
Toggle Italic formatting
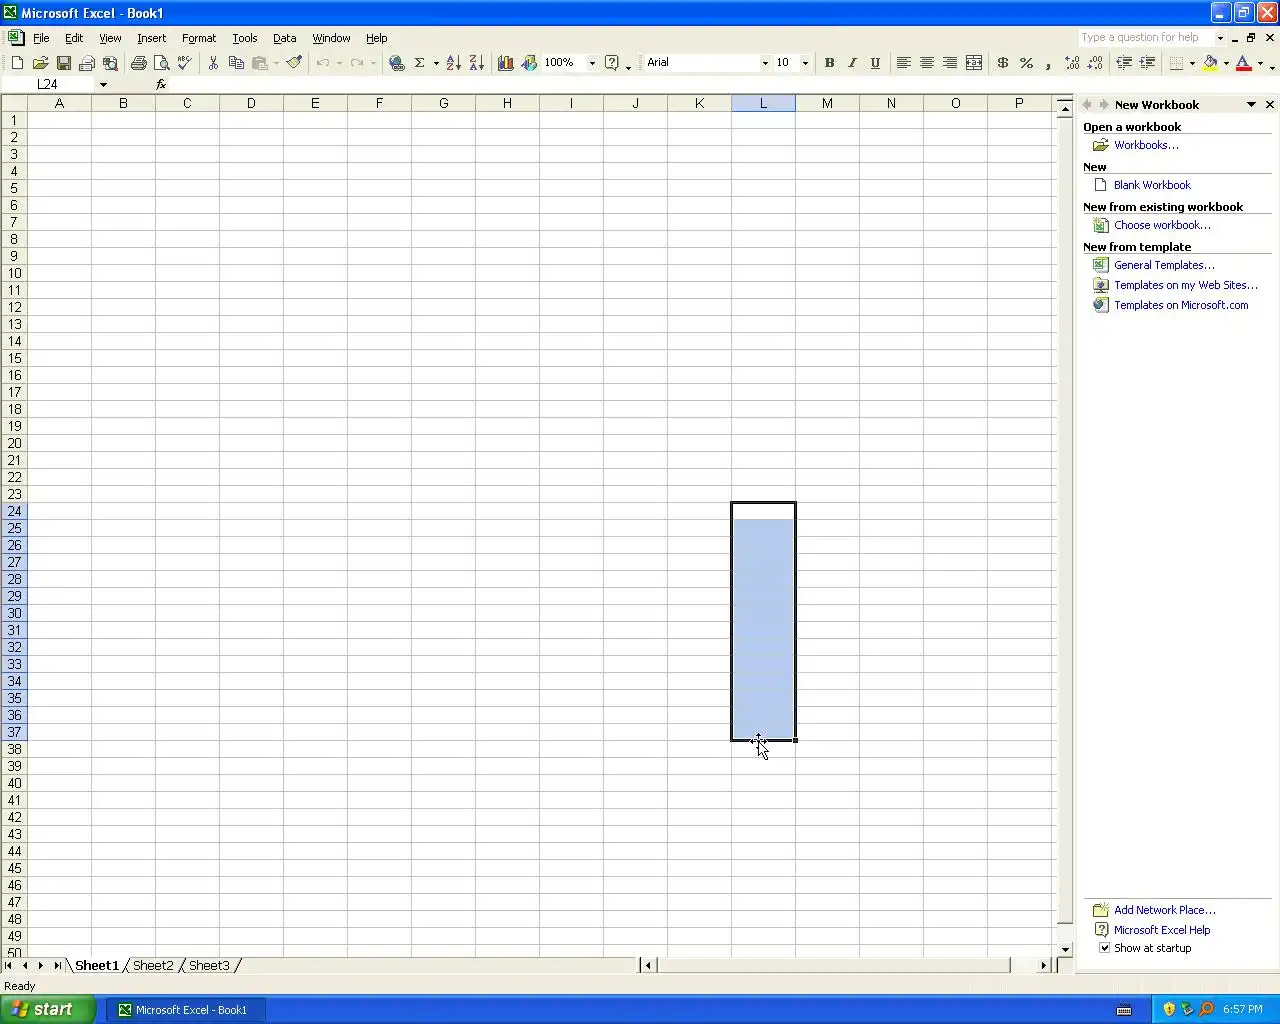[x=852, y=63]
